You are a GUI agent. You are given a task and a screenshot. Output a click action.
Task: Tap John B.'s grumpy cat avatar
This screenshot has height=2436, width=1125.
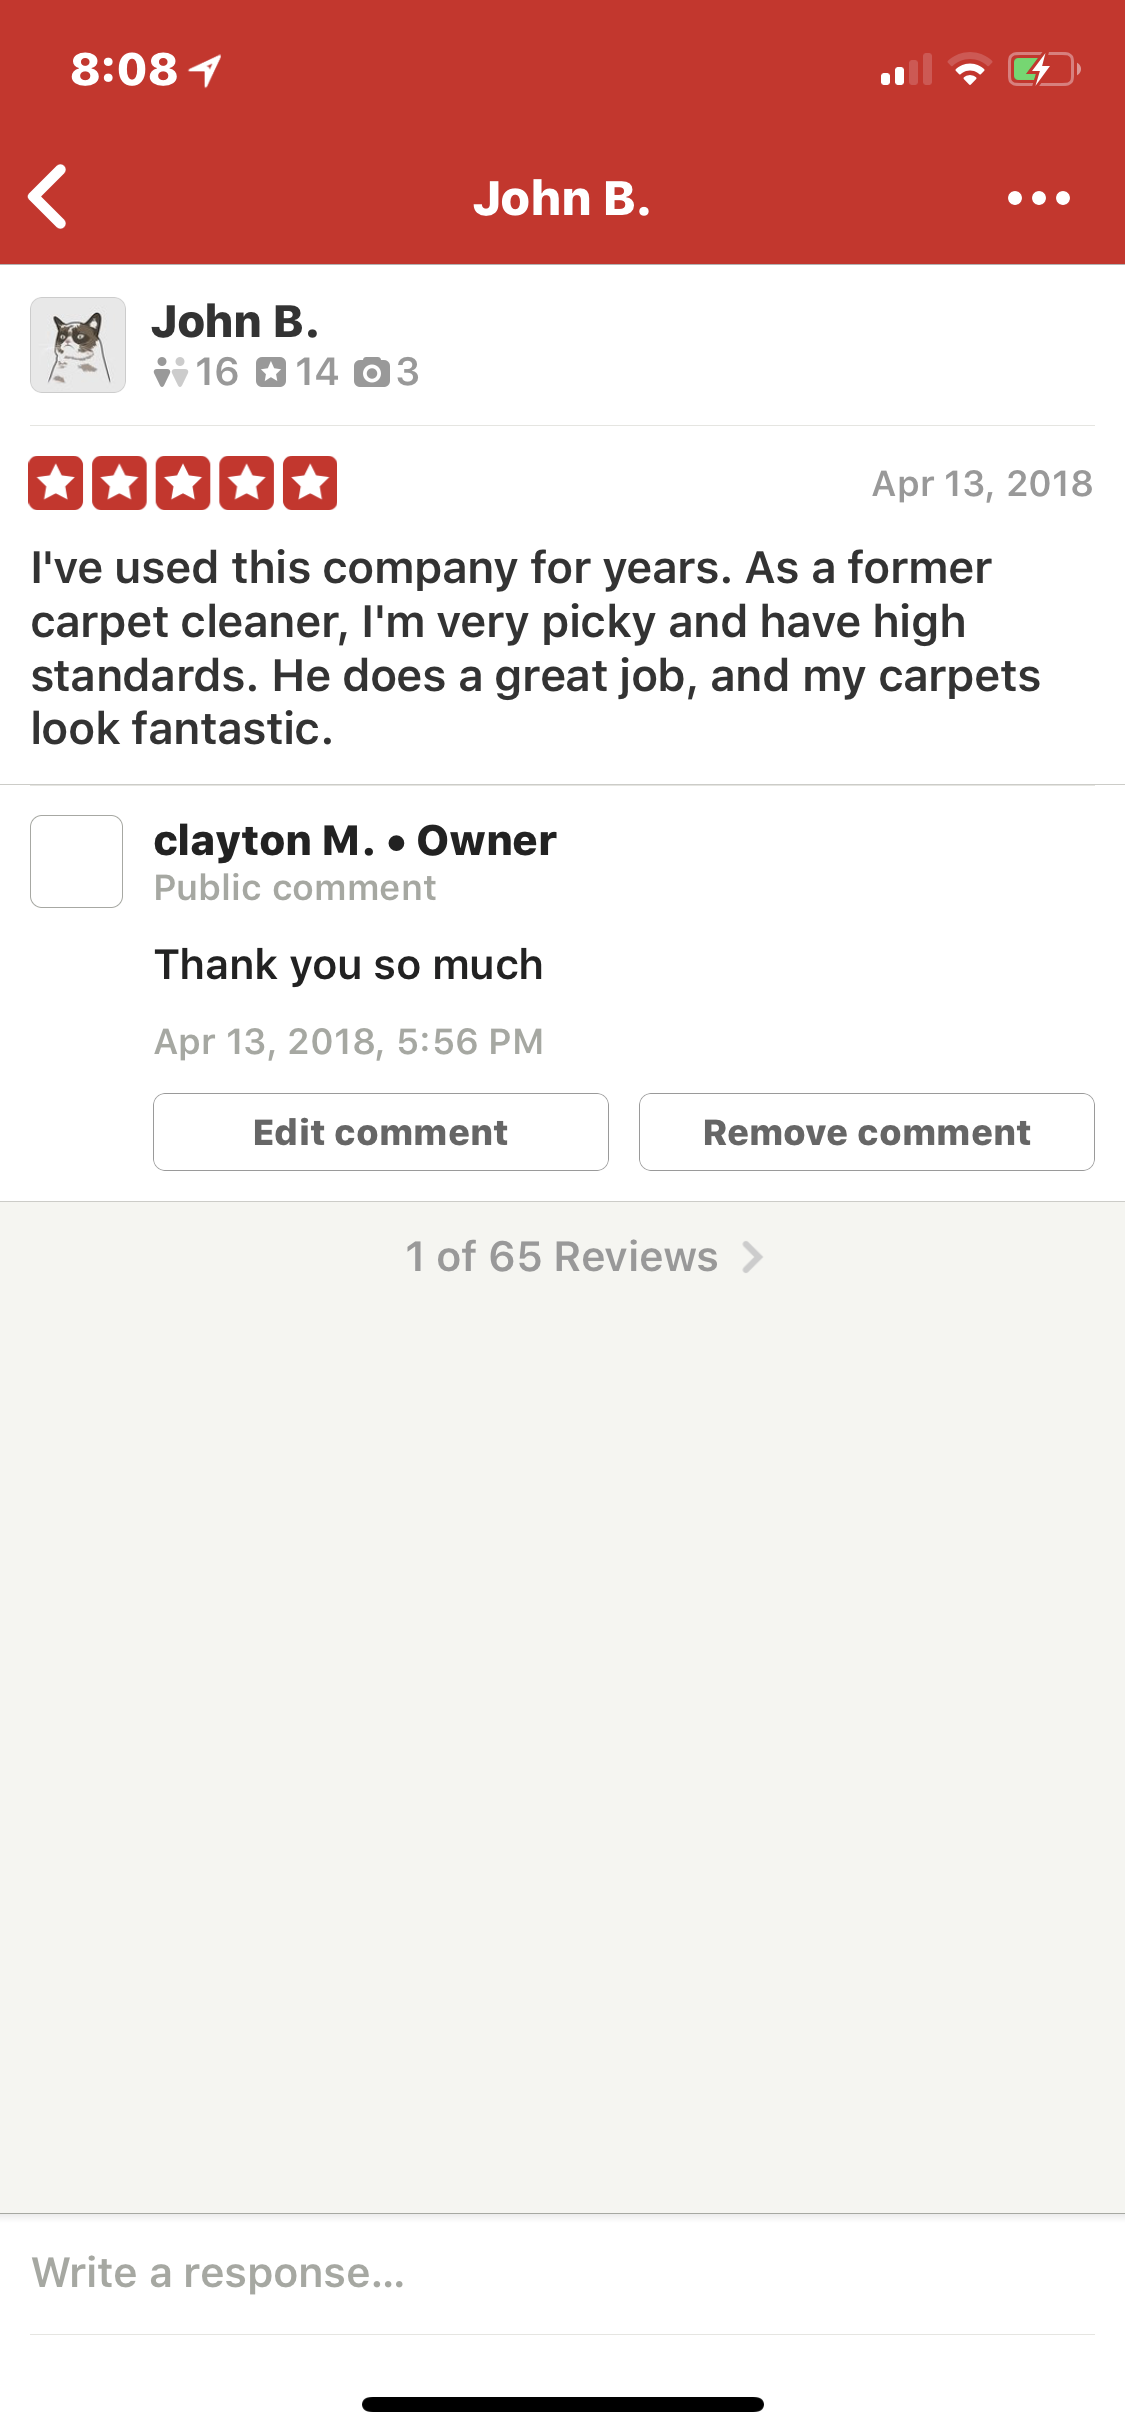[x=78, y=345]
